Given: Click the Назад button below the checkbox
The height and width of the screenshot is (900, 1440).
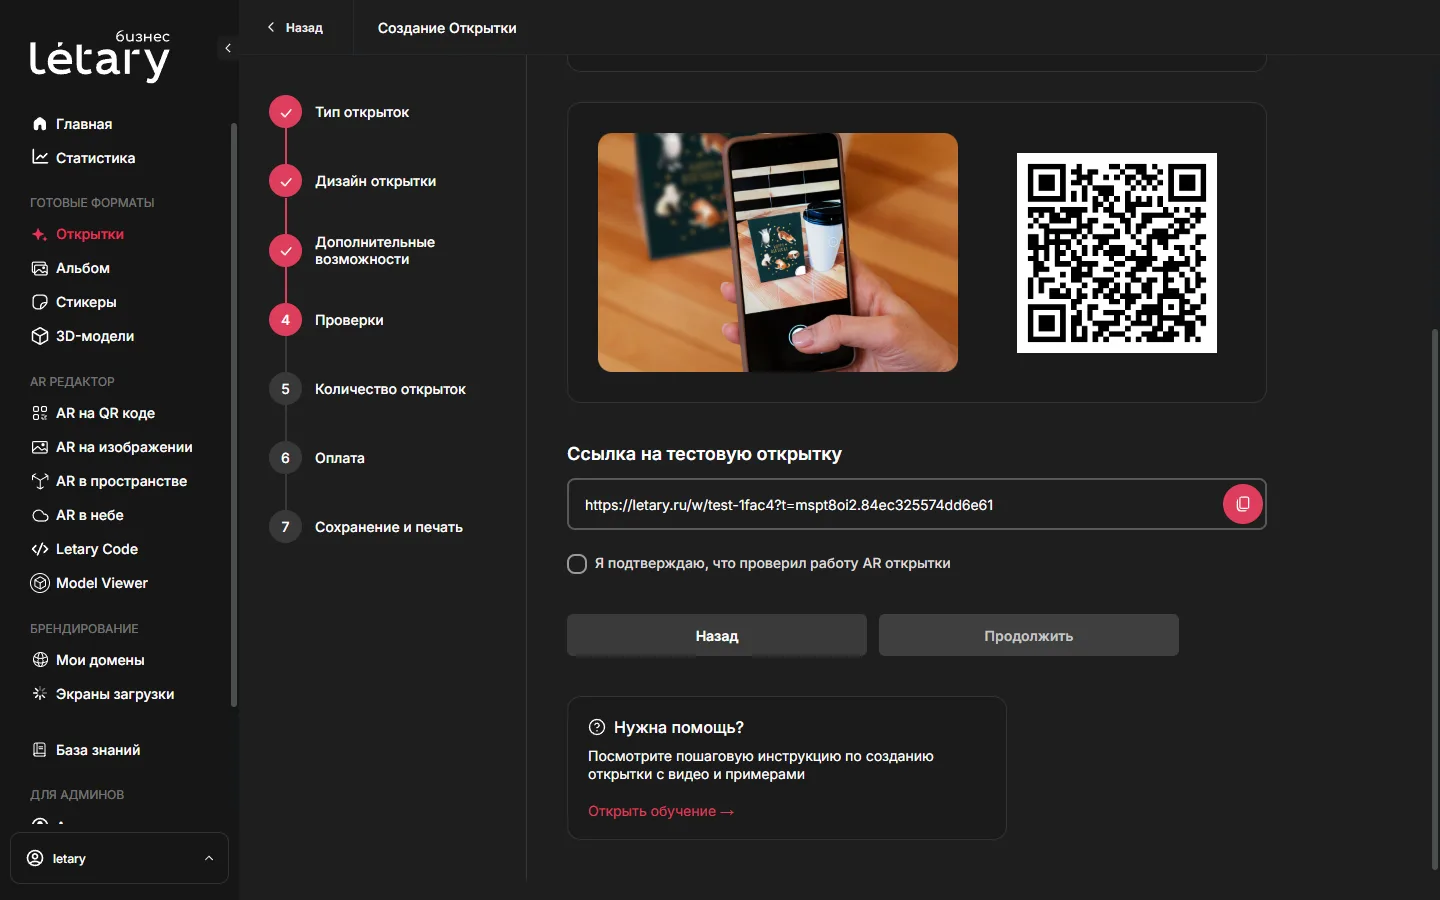Looking at the screenshot, I should click(x=717, y=635).
